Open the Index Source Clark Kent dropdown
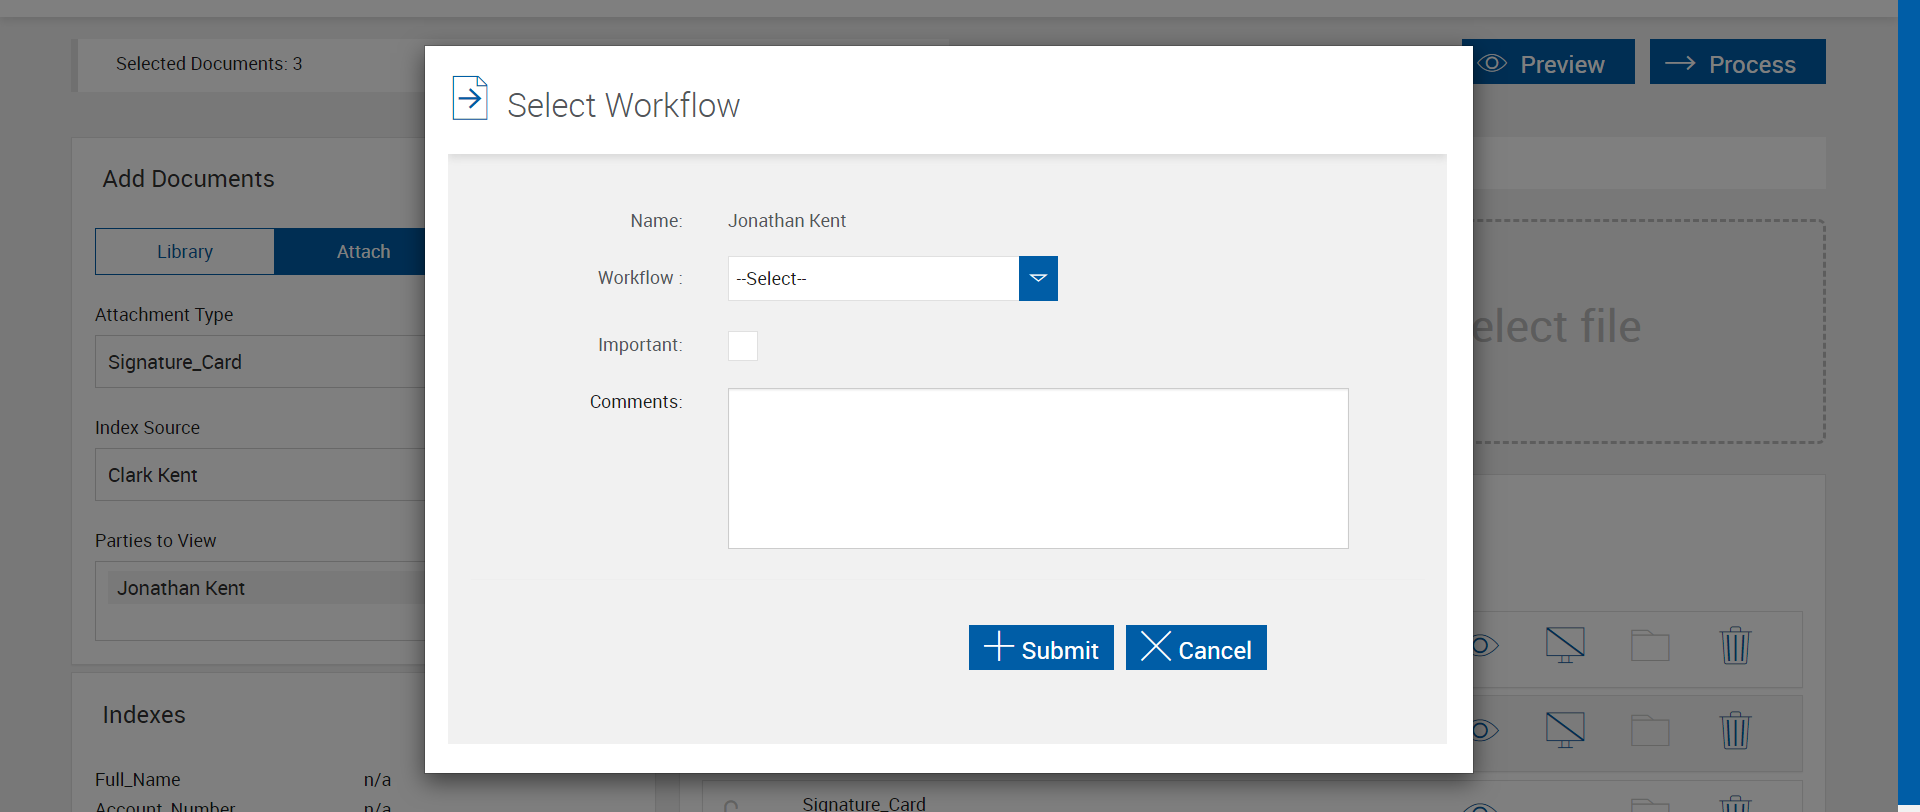Image resolution: width=1920 pixels, height=812 pixels. (260, 475)
